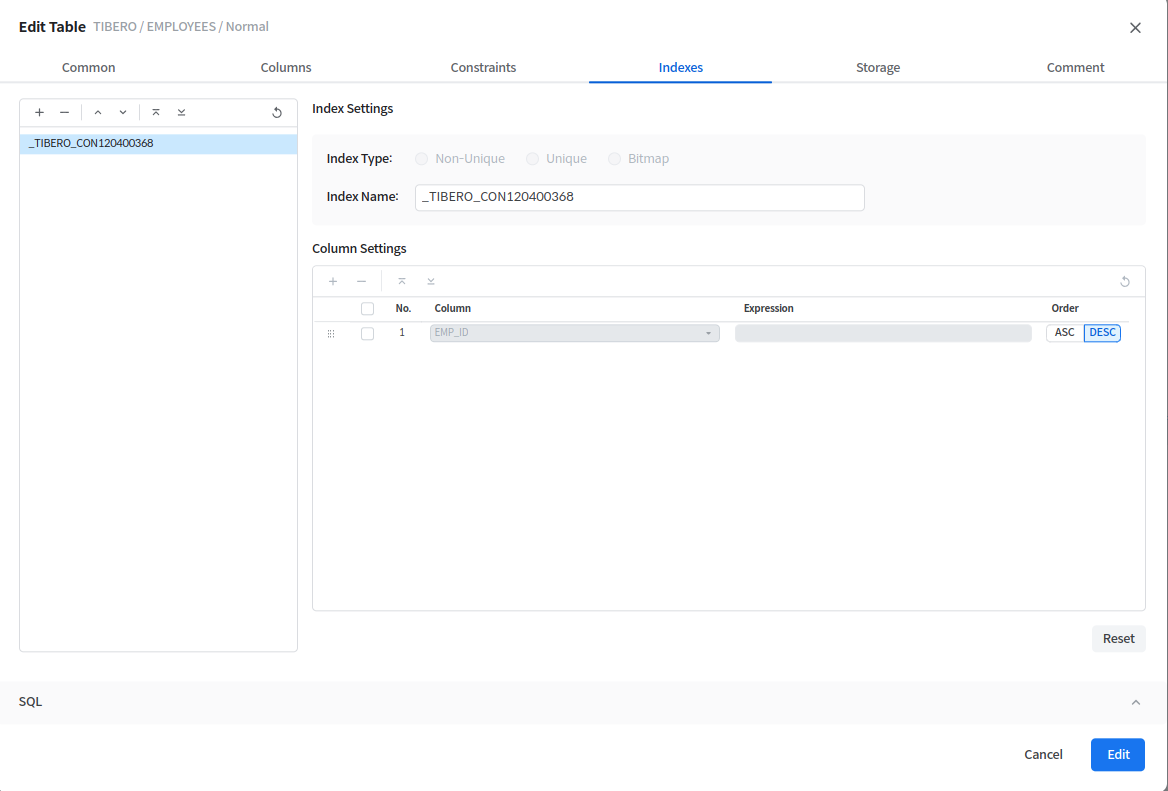Add a new index with plus icon
Viewport: 1168px width, 791px height.
click(x=40, y=113)
